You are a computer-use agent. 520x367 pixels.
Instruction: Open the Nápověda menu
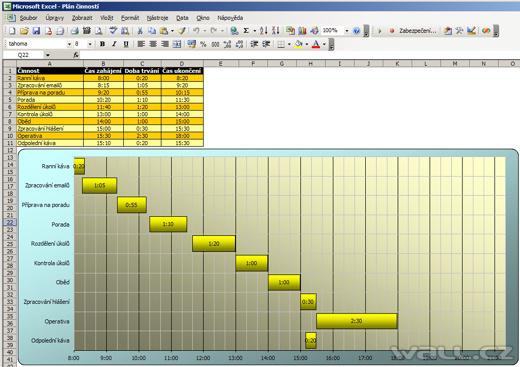click(230, 18)
